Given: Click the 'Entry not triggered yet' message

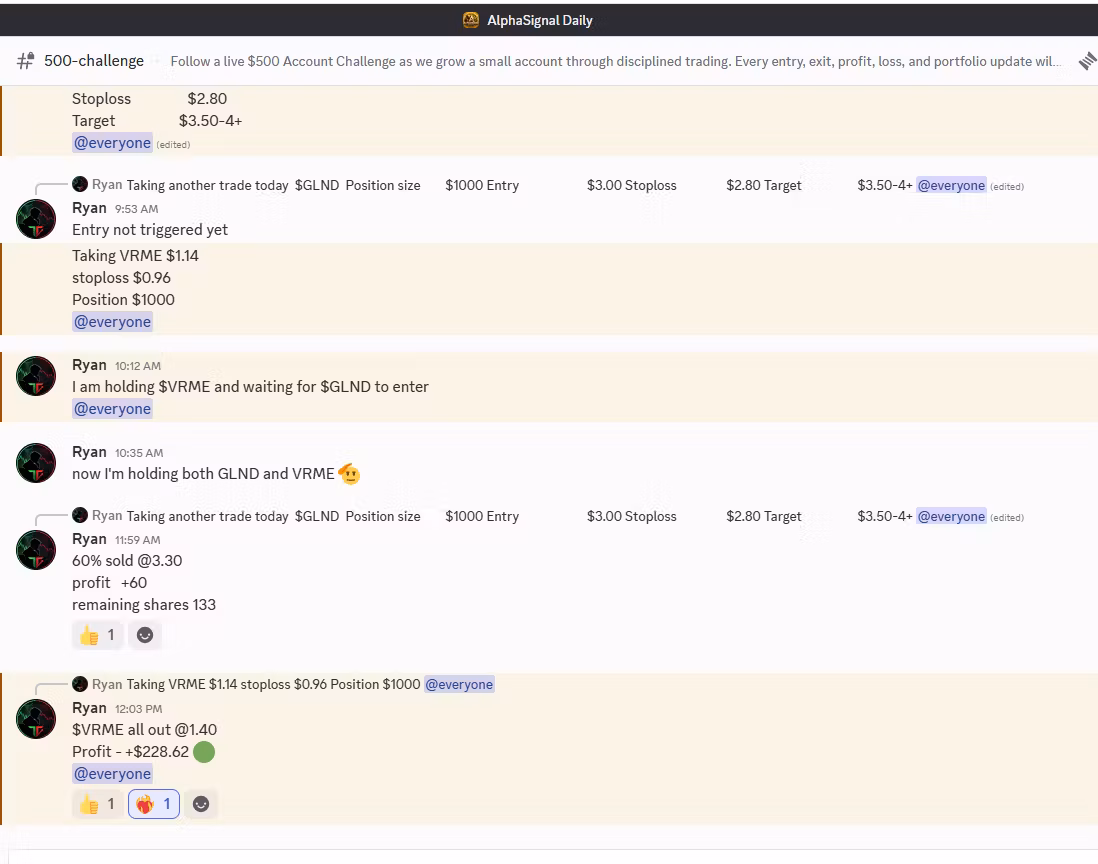Looking at the screenshot, I should (x=150, y=230).
